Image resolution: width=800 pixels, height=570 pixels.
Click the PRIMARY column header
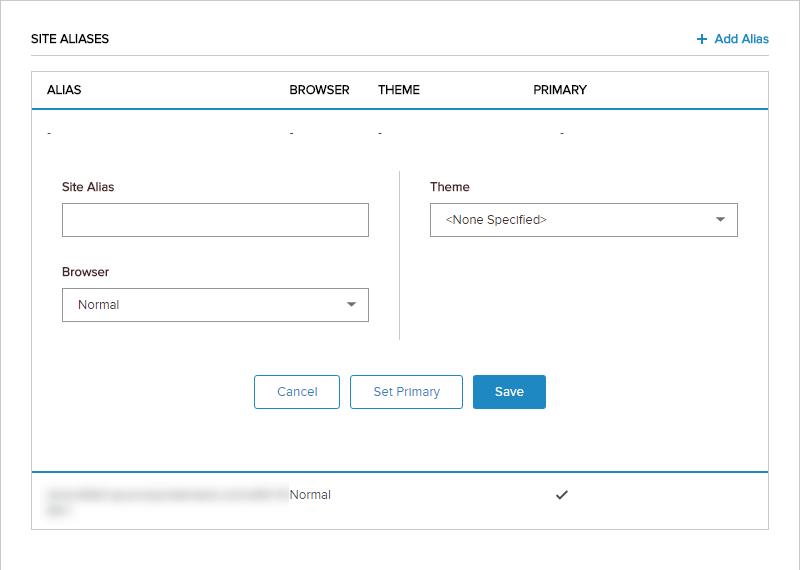(x=560, y=90)
